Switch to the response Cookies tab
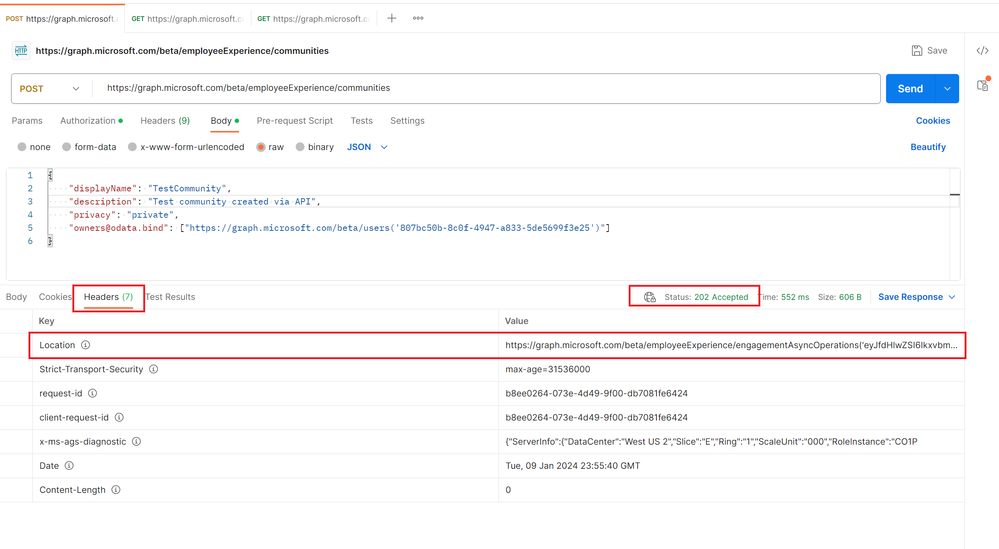Screen dimensions: 999x549 click(55, 297)
